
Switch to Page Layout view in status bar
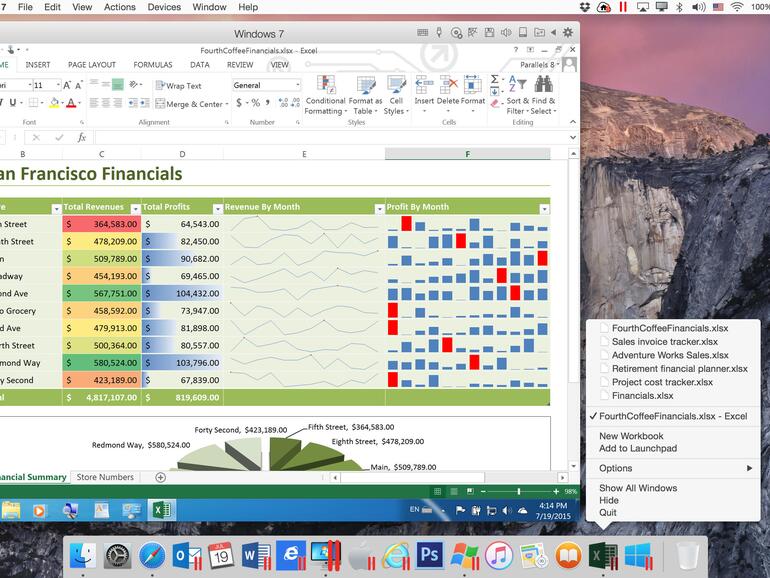454,491
